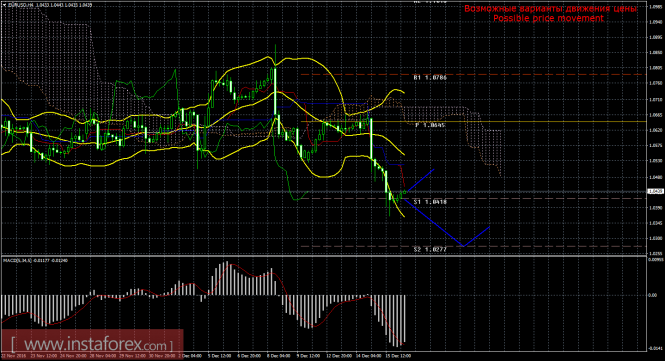Click the 8 Dec 04:00 time axis label
The image size is (665, 361).
279,356
